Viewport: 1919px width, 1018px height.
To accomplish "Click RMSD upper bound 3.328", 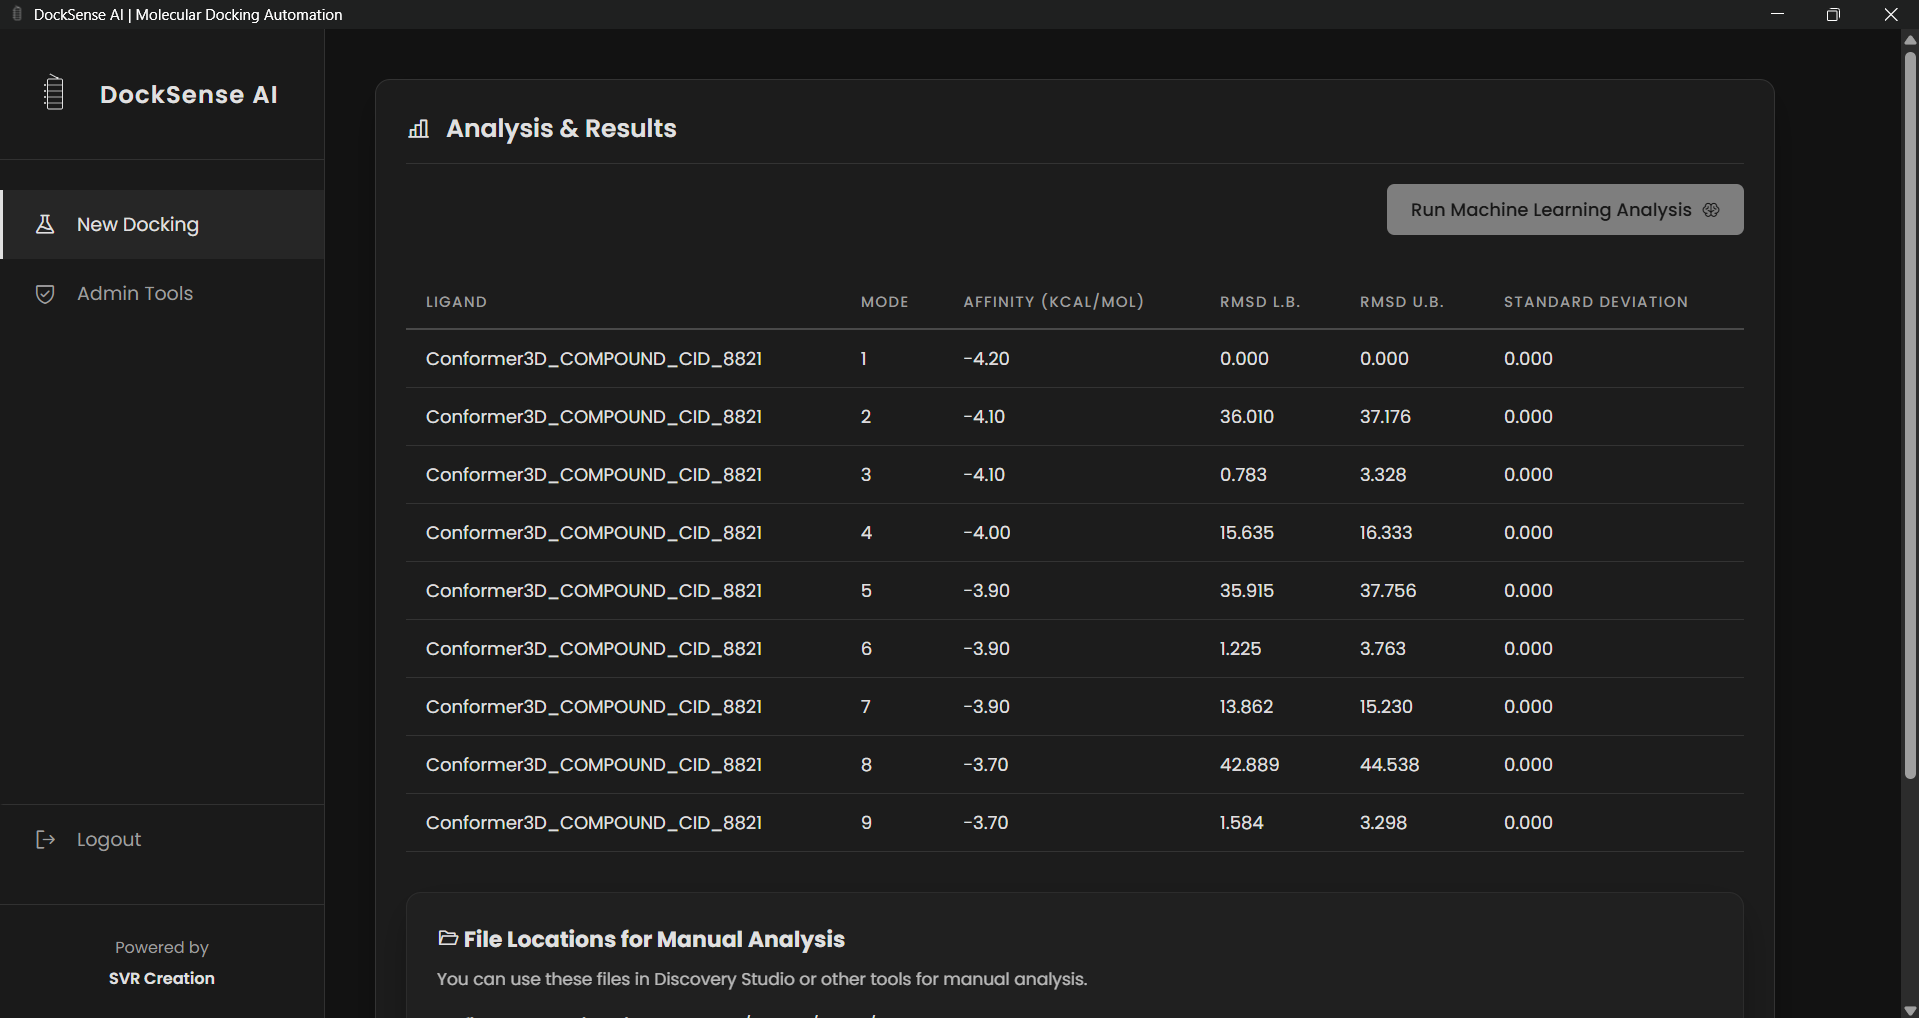I will click(x=1383, y=475).
